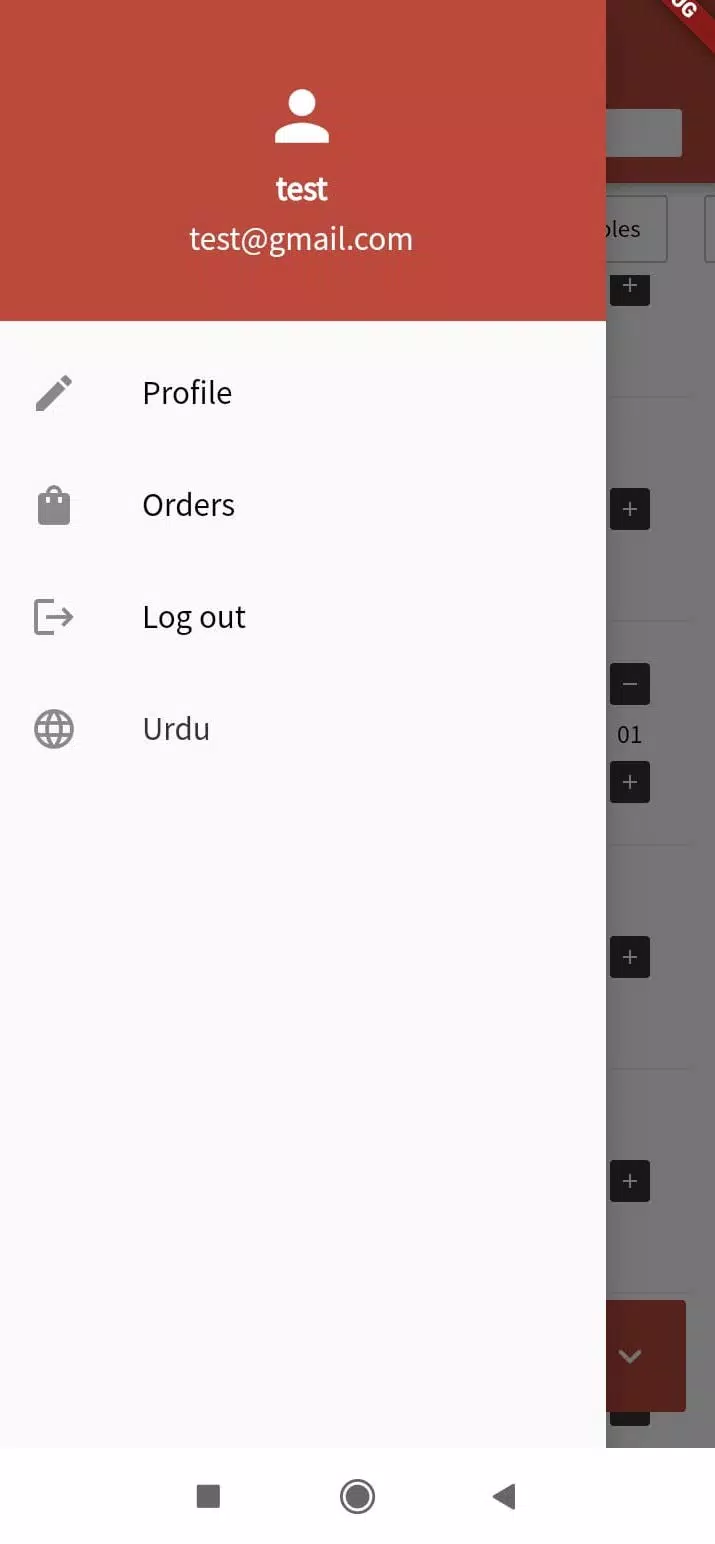Select the Log out option

[303, 617]
